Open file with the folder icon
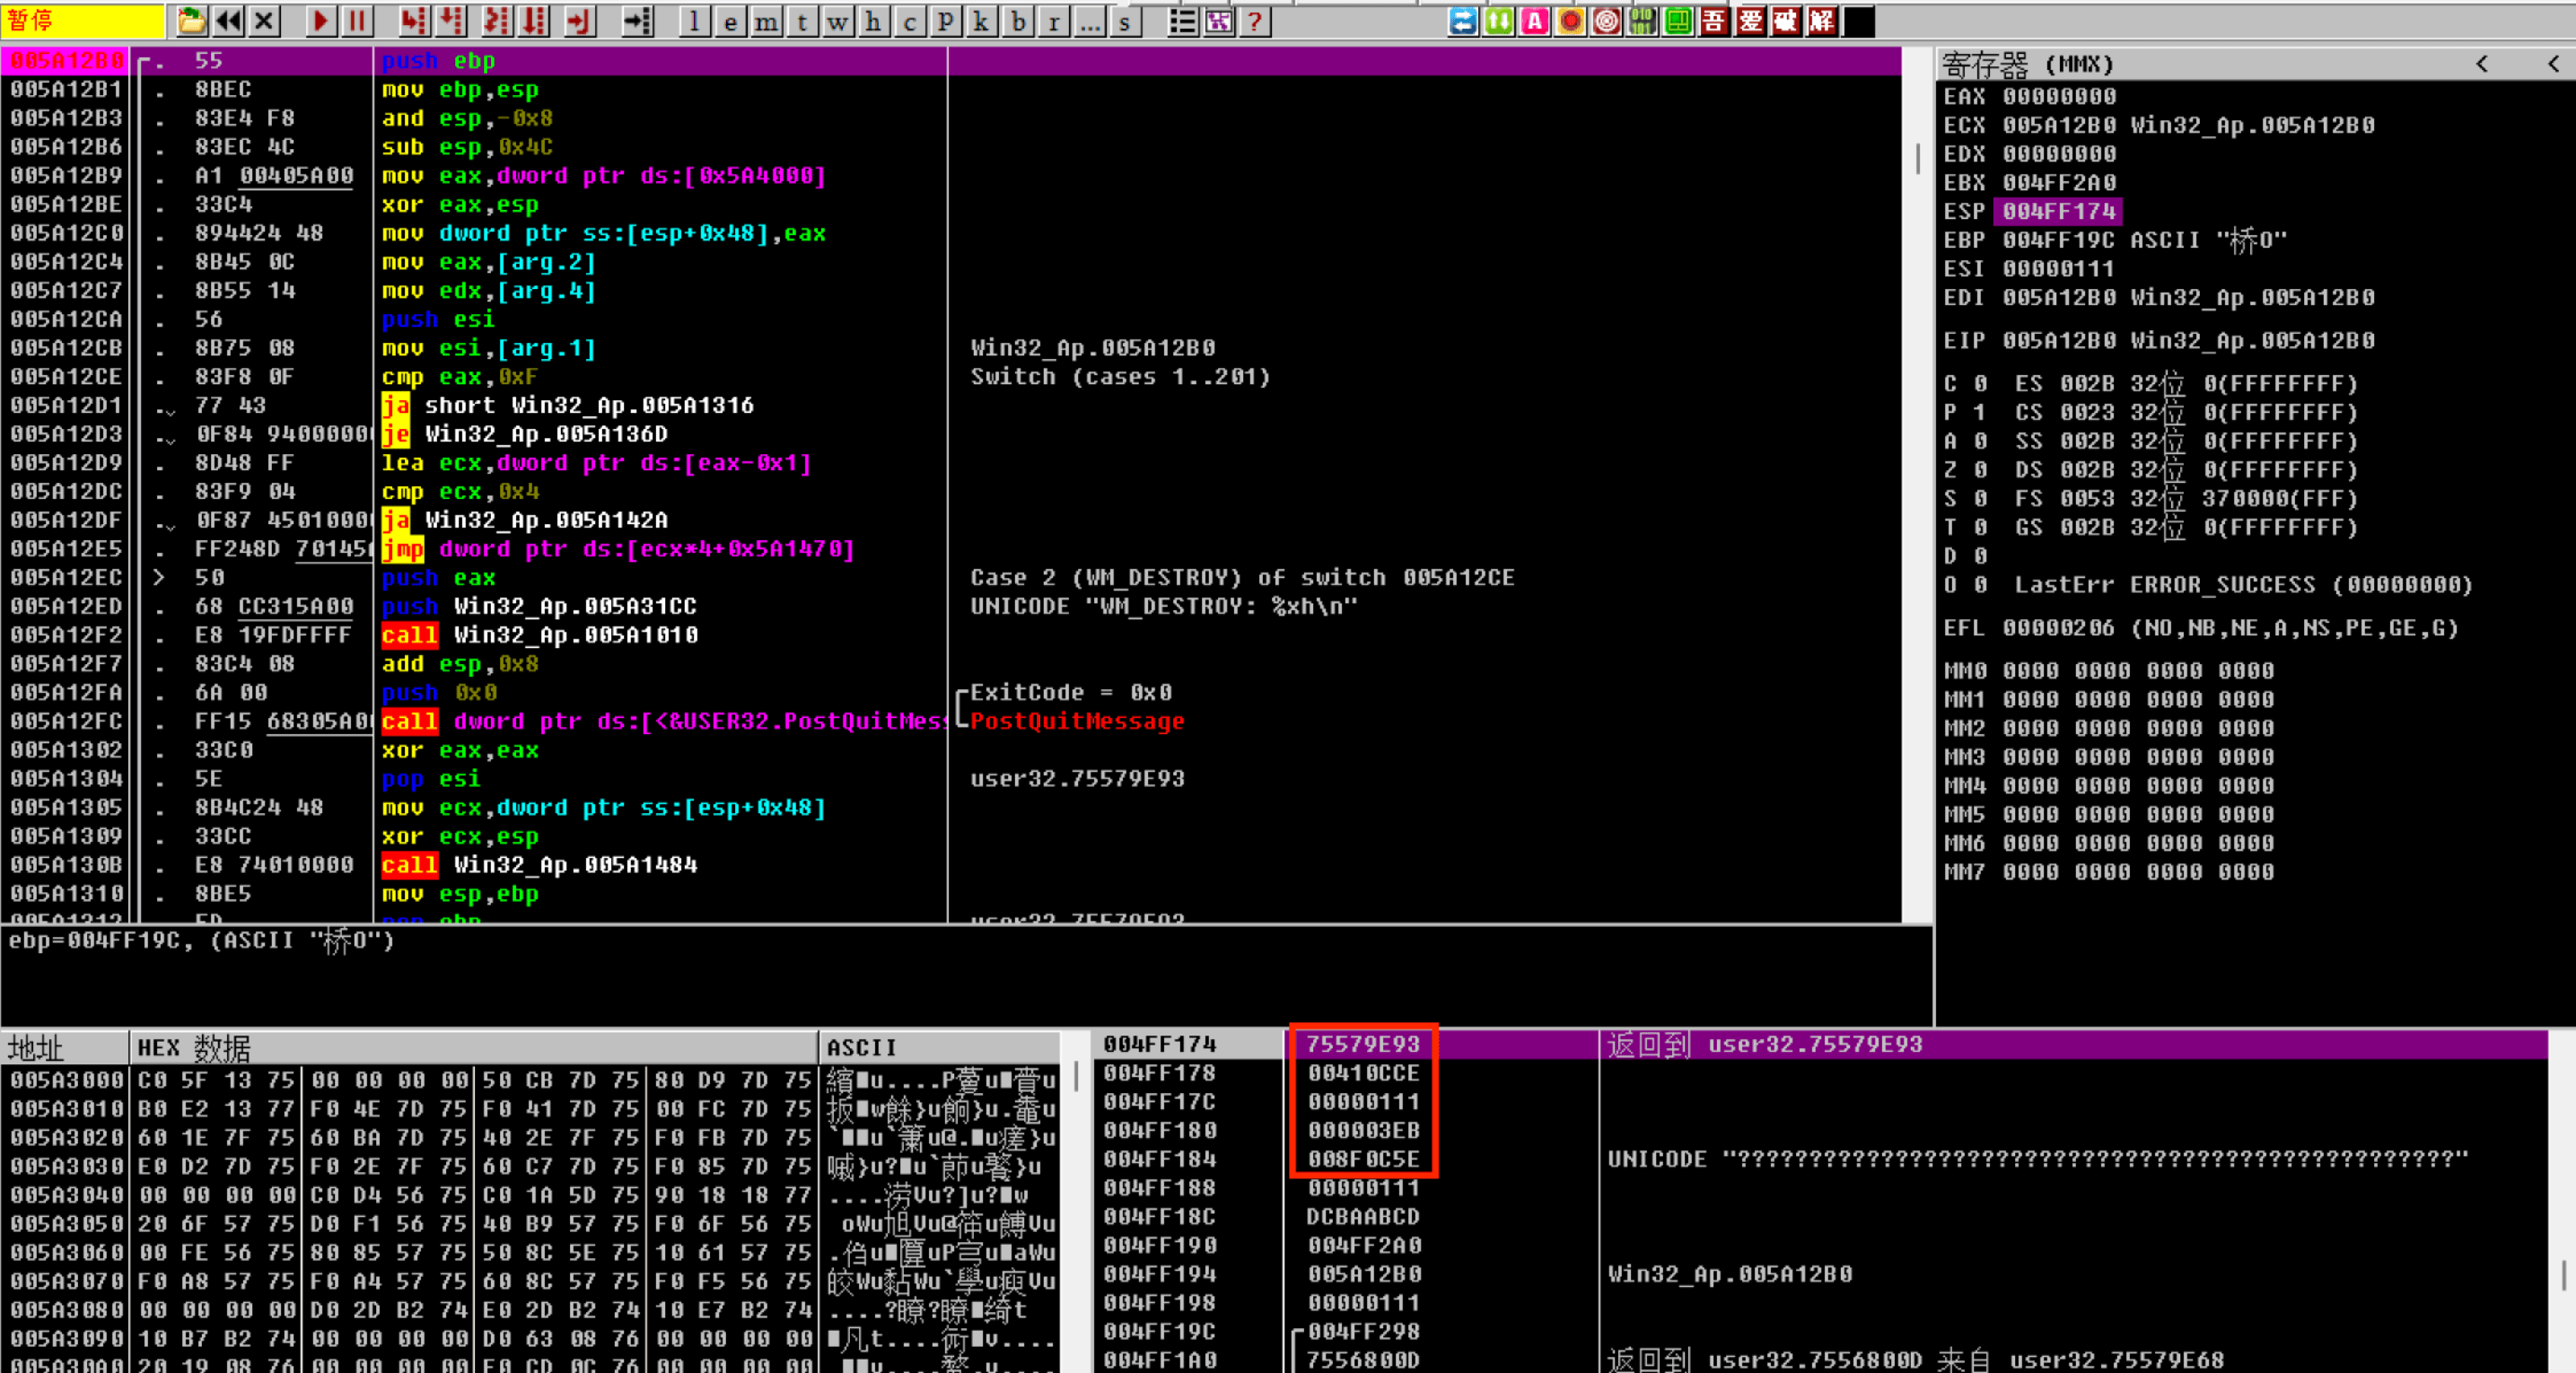The image size is (2576, 1373). point(191,21)
